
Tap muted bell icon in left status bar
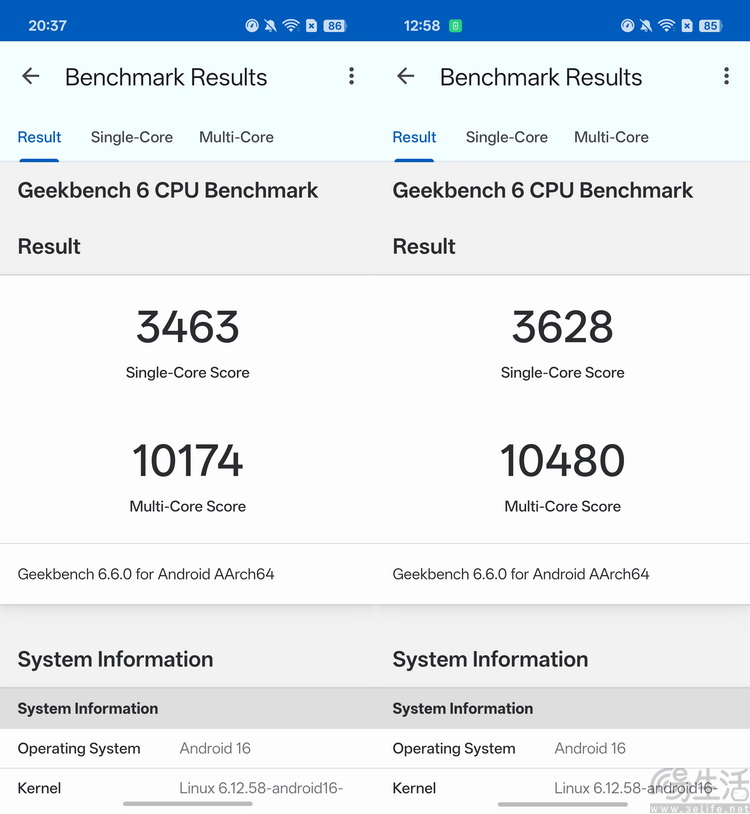[x=271, y=26]
